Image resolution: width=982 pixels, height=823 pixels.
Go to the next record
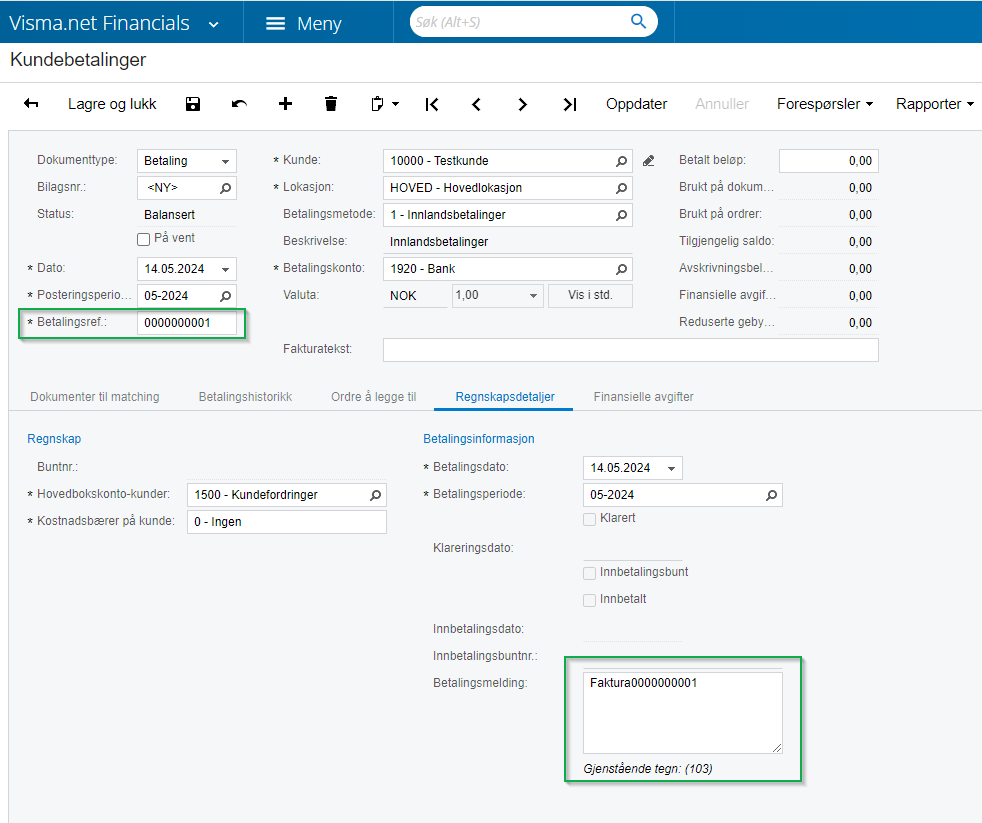(523, 103)
